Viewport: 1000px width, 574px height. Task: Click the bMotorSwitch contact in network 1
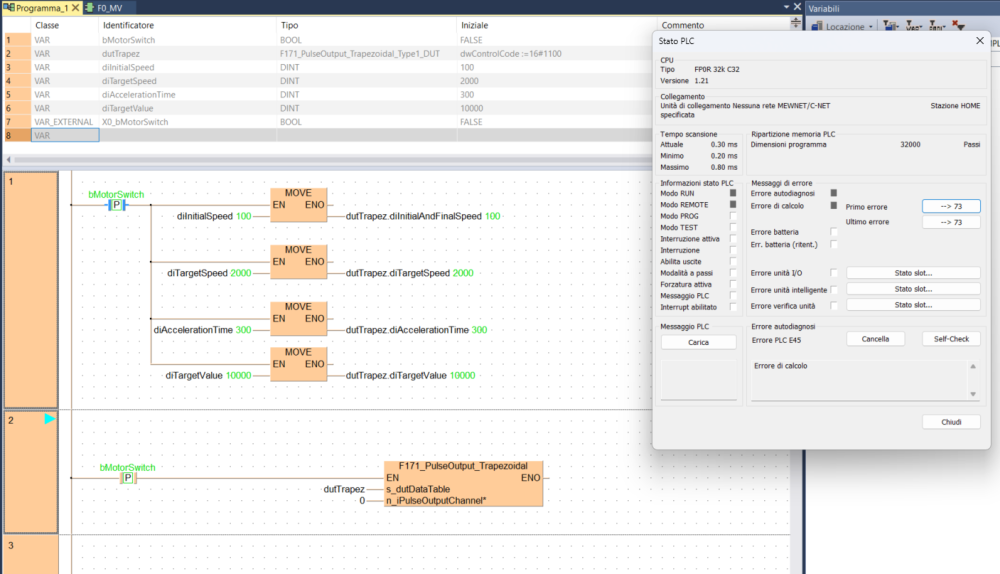pyautogui.click(x=116, y=205)
